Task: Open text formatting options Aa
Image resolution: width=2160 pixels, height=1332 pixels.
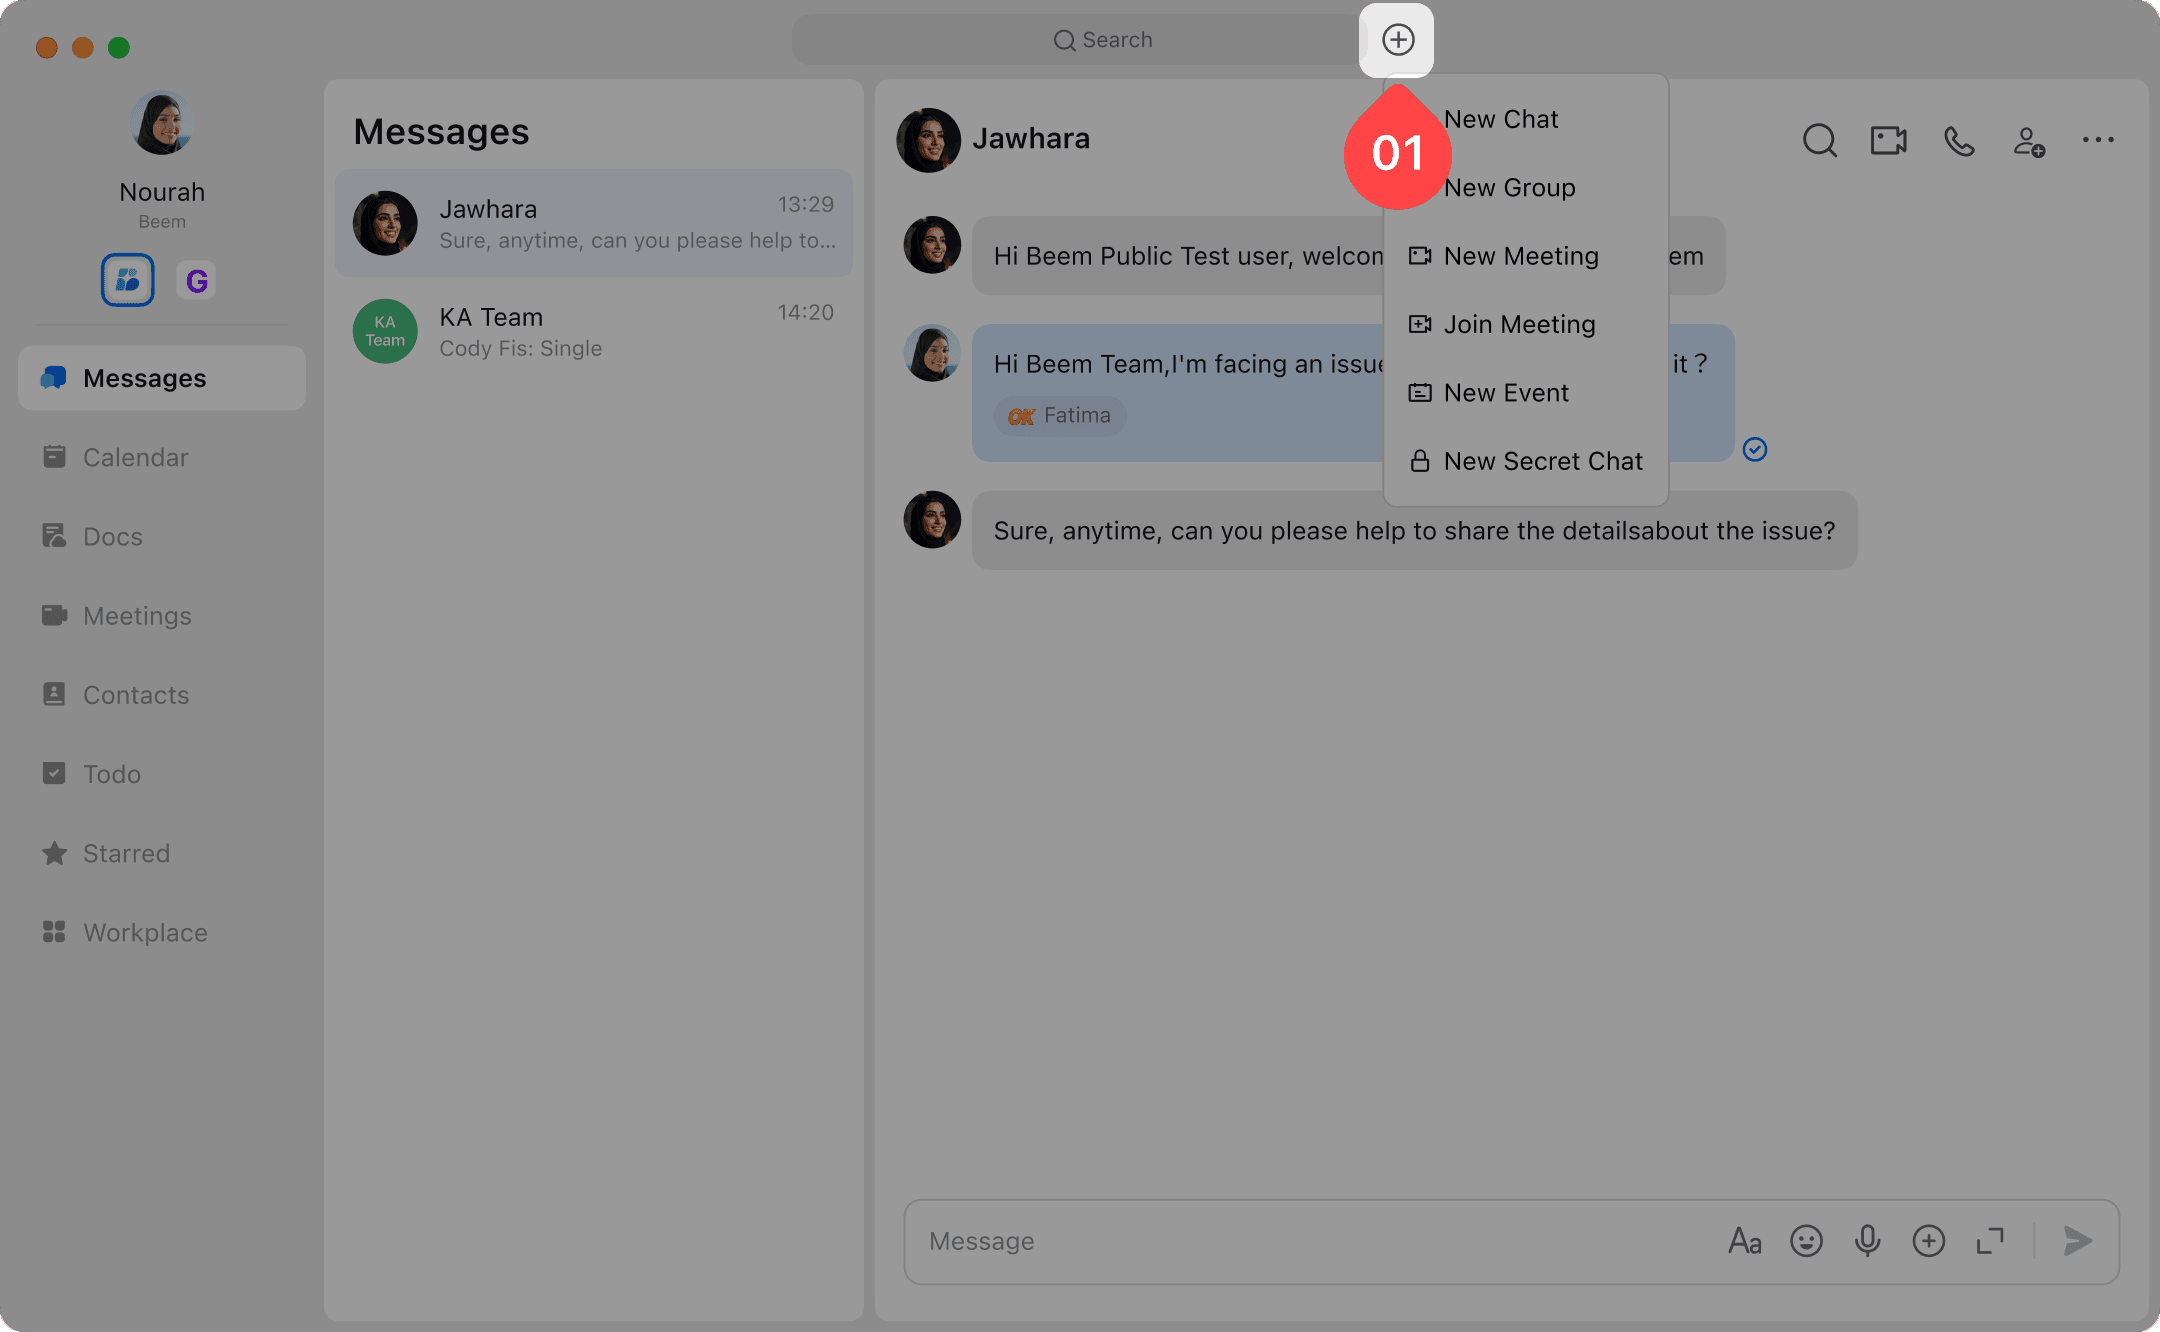Action: click(1745, 1241)
